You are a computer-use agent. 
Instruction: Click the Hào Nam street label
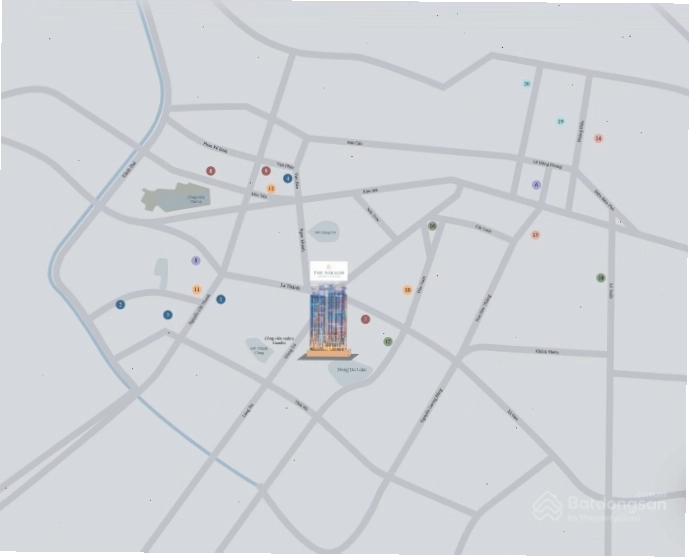422,284
